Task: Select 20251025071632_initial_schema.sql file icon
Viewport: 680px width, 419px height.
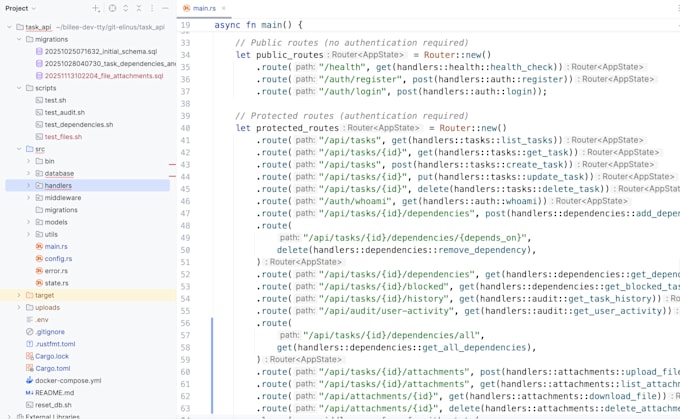Action: [39, 51]
